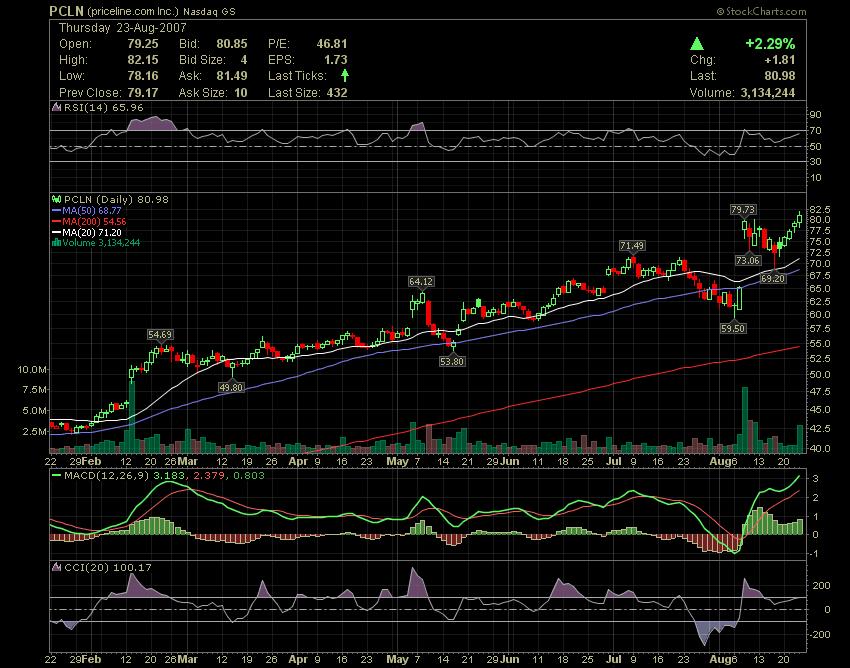Image resolution: width=850 pixels, height=668 pixels.
Task: Click the 71.49 peak price label
Action: tap(632, 246)
